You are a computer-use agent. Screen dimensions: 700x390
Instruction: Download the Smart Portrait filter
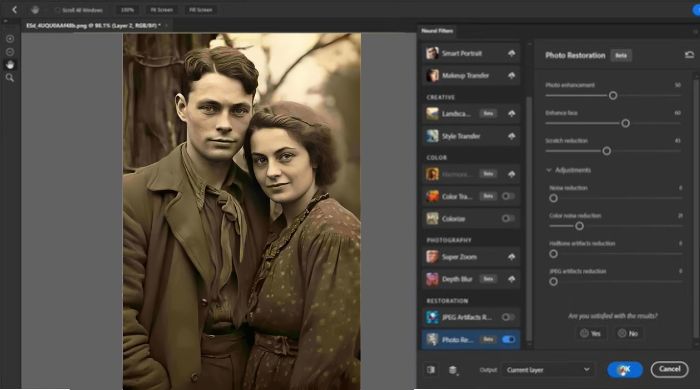tap(512, 53)
